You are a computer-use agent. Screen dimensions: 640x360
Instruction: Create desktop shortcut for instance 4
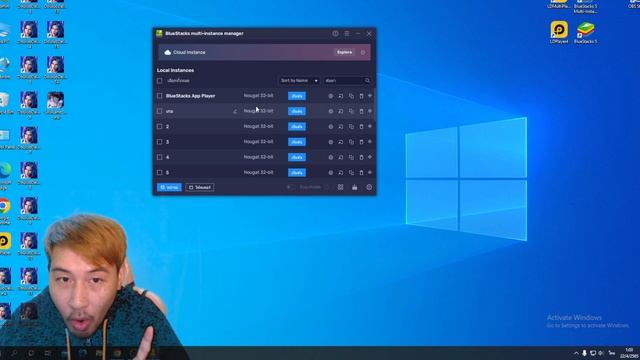pyautogui.click(x=341, y=157)
